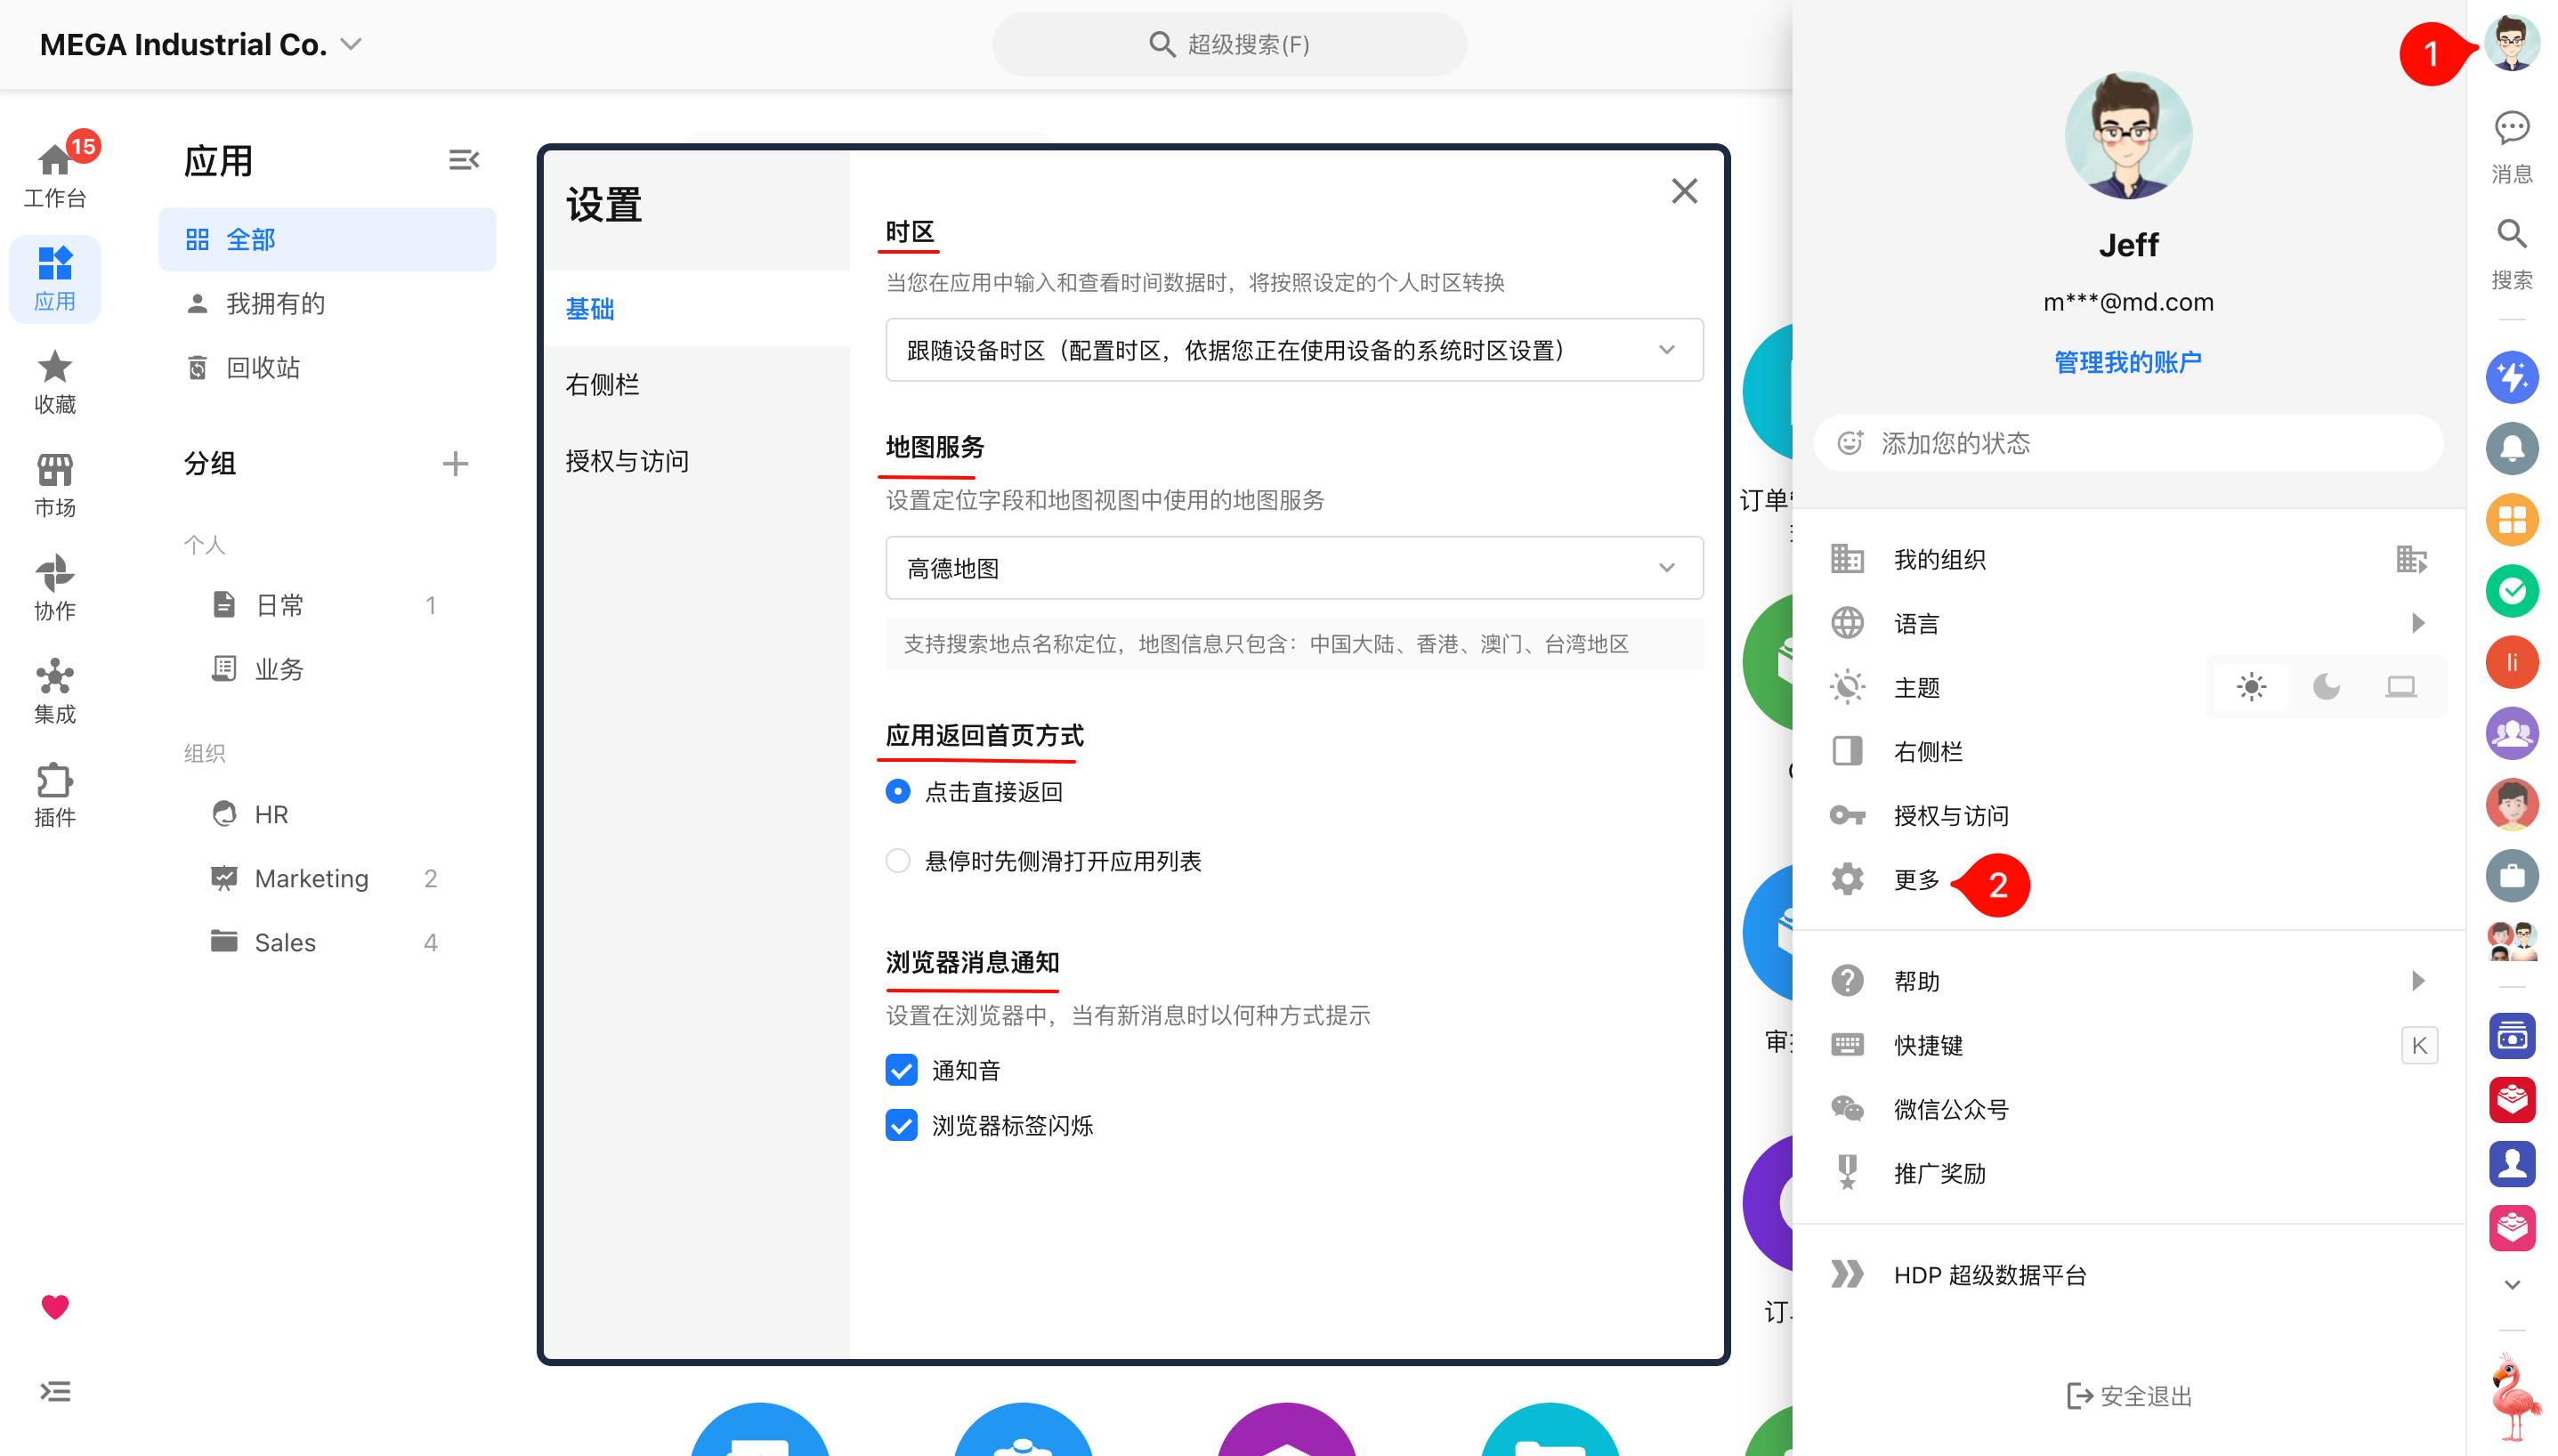
Task: Uncheck the 通知音 checkbox
Action: pos(901,1070)
